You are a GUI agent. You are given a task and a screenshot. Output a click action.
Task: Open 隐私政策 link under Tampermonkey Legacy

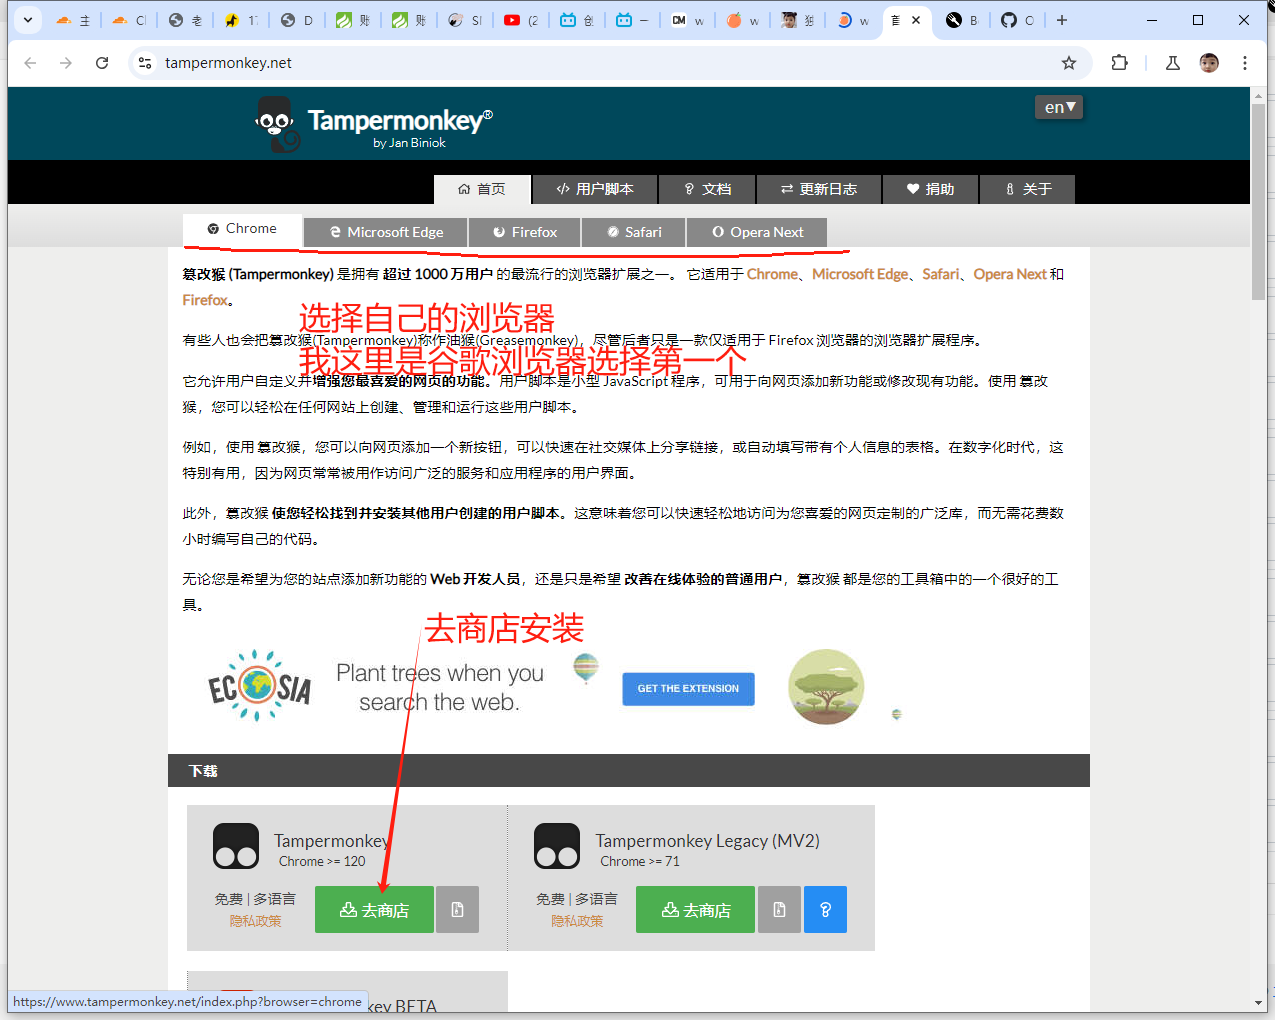tap(577, 921)
